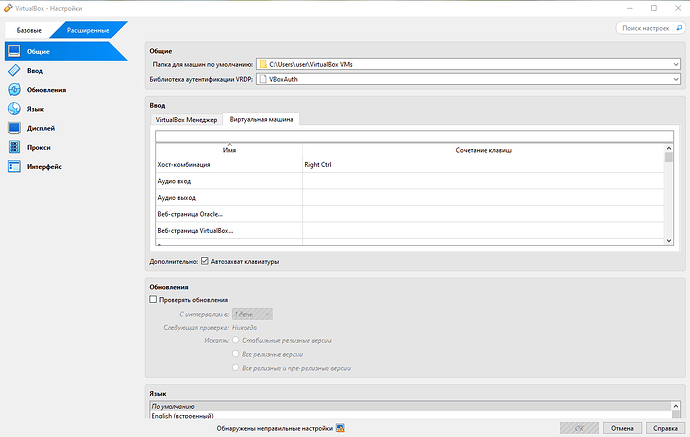Open the Обновления updates icon
This screenshot has height=437, width=690.
coord(14,89)
